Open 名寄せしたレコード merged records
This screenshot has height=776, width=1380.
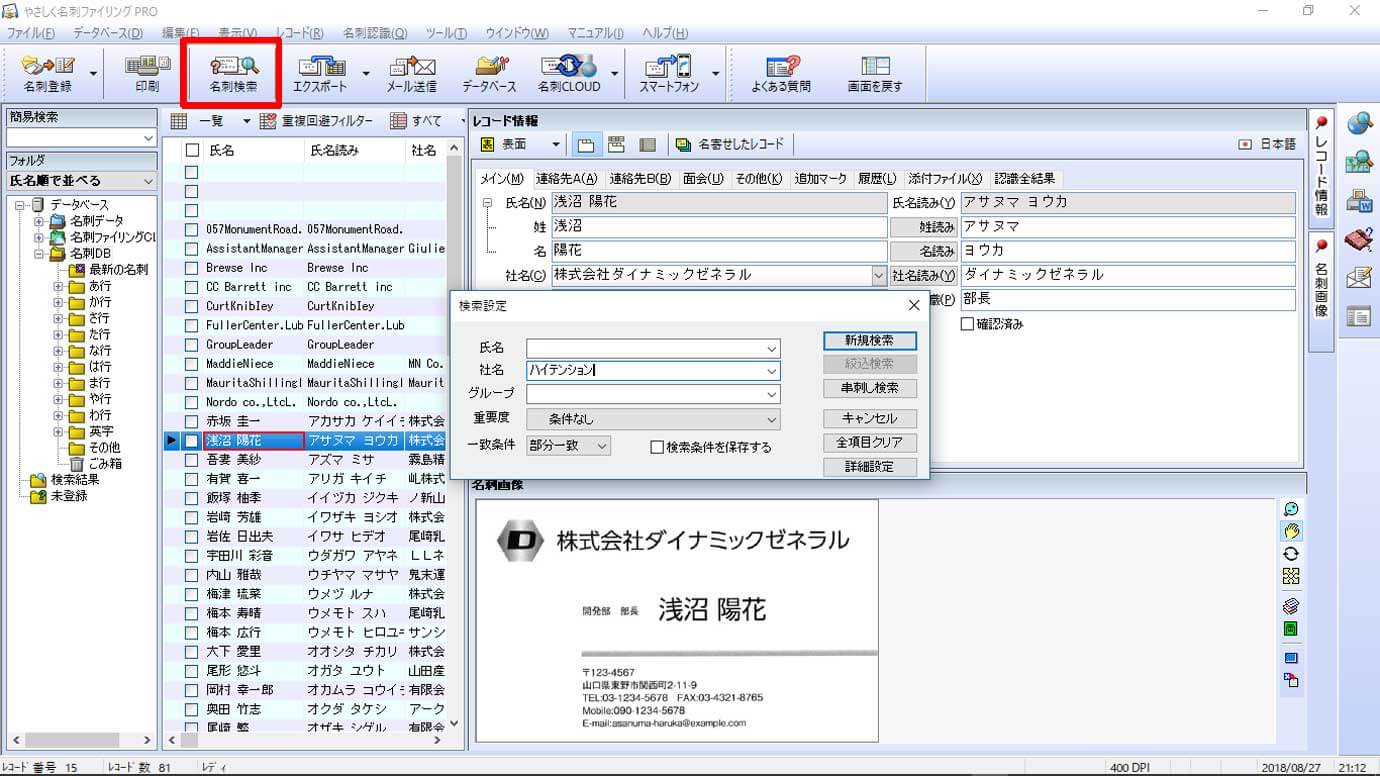[730, 144]
